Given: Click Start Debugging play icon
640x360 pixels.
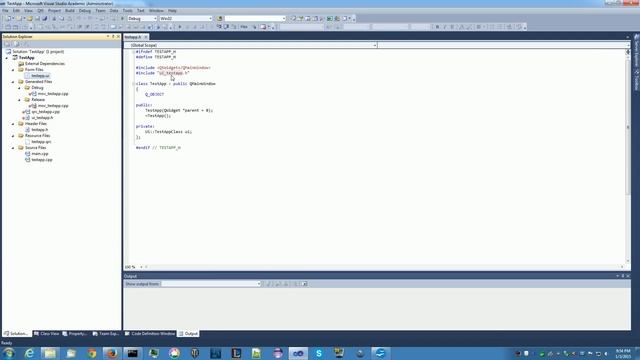Looking at the screenshot, I should (x=122, y=18).
